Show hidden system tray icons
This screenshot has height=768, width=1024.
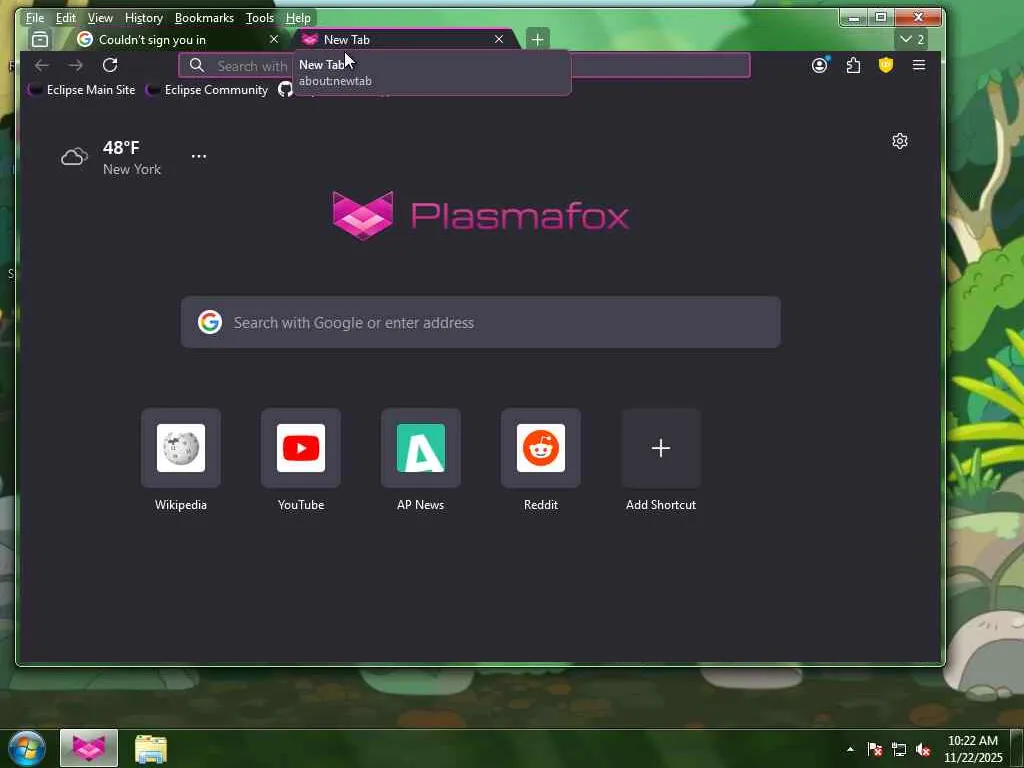[x=850, y=749]
